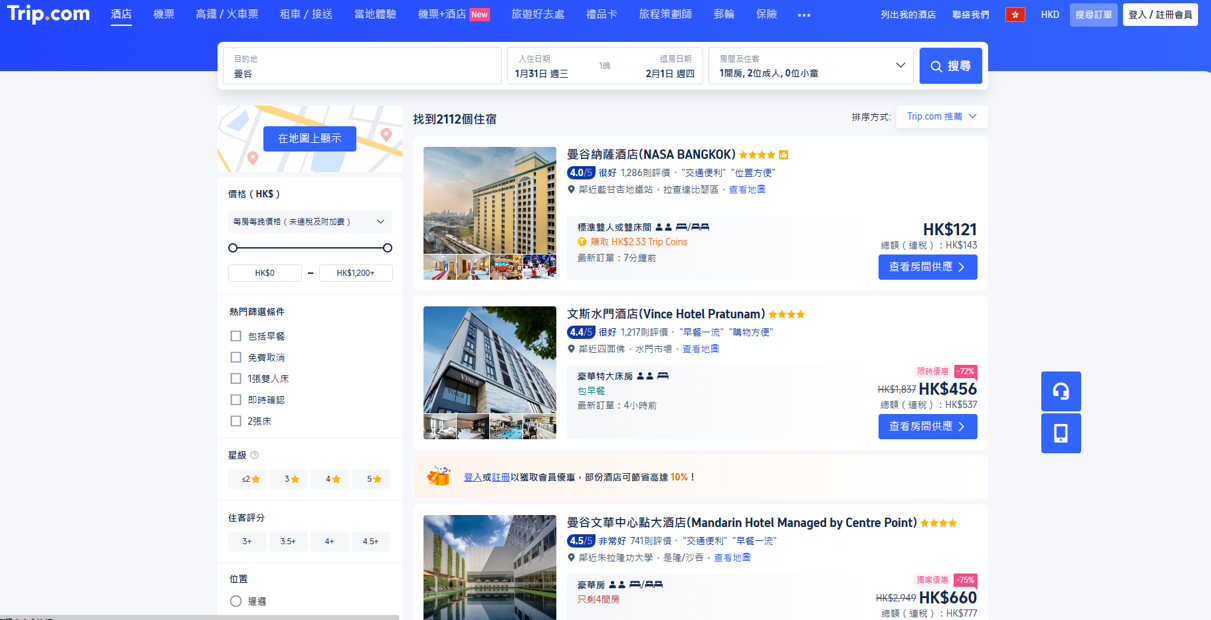Click Mandarin Hotel location pin icon

pyautogui.click(x=571, y=558)
